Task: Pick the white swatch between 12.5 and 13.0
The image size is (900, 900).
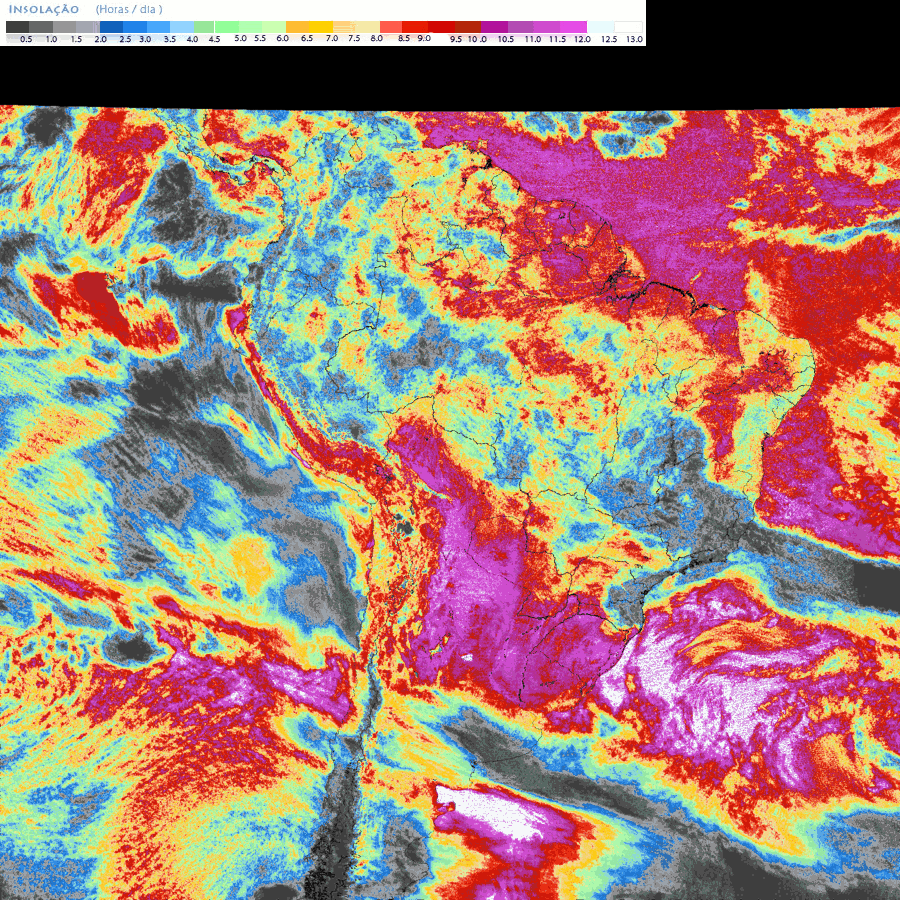Action: pos(628,27)
